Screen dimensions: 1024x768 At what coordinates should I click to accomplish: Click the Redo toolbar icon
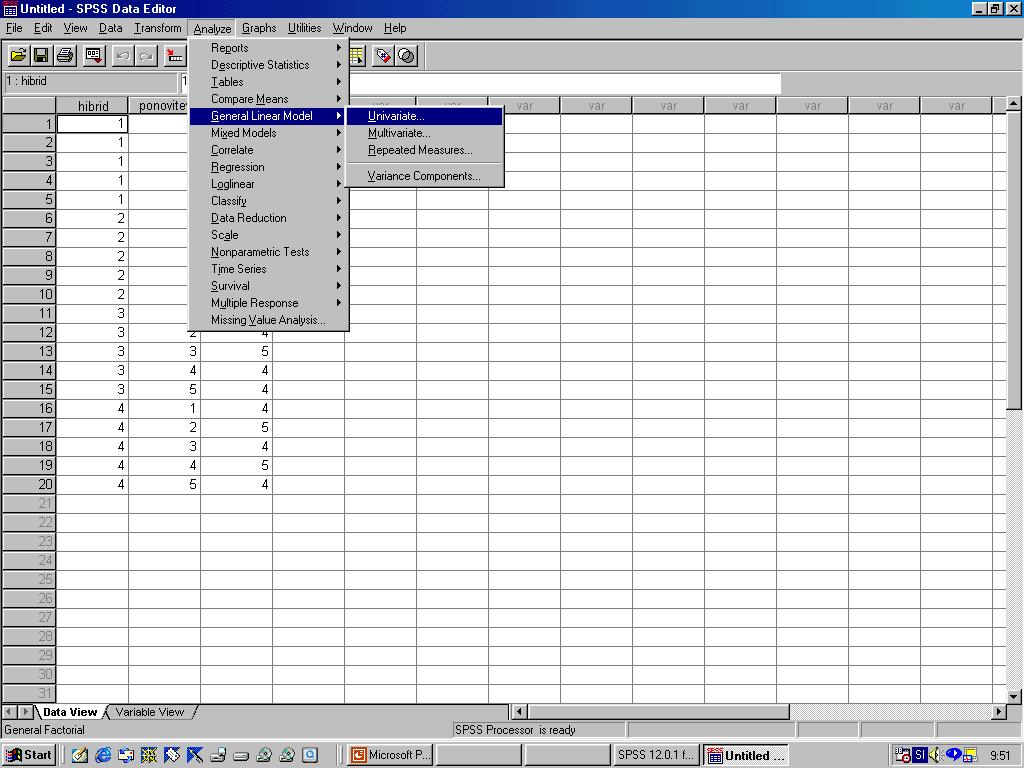tap(146, 56)
